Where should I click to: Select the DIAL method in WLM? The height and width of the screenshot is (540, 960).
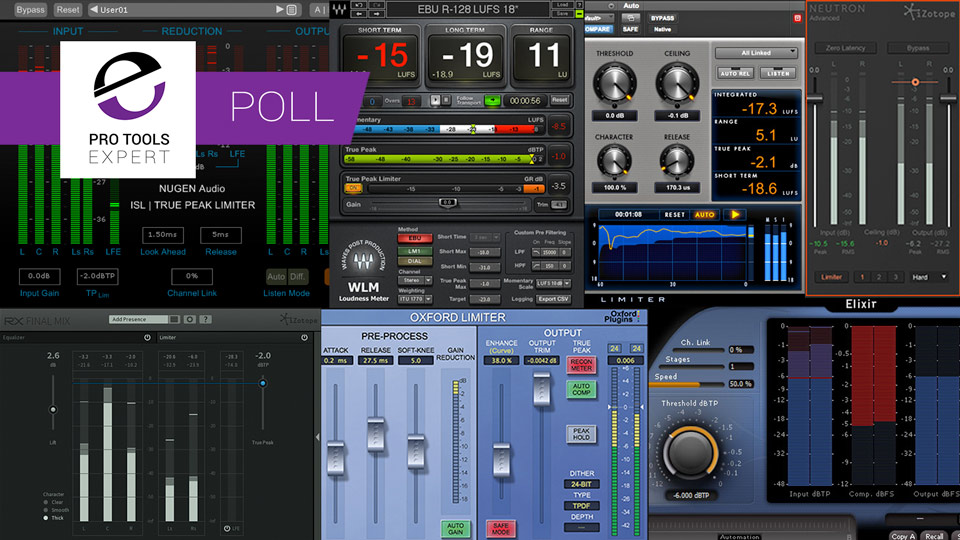tap(414, 261)
